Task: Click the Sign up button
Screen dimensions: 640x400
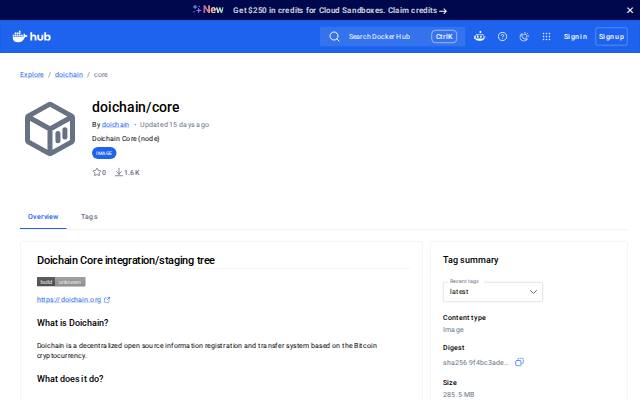Action: pos(611,37)
